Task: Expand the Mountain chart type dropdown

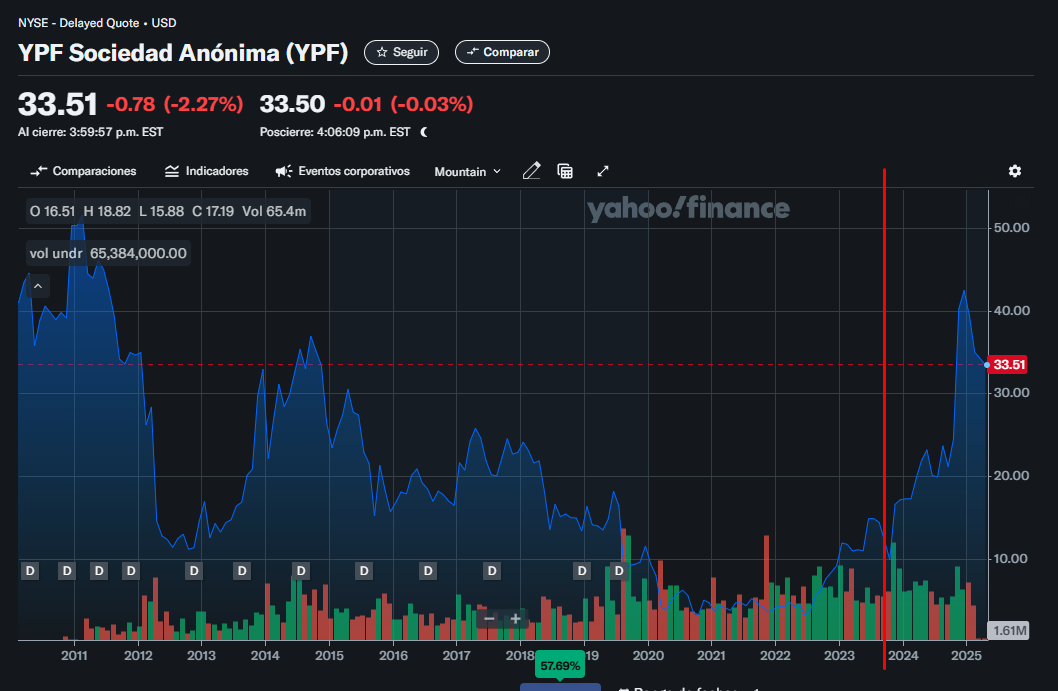Action: (468, 171)
